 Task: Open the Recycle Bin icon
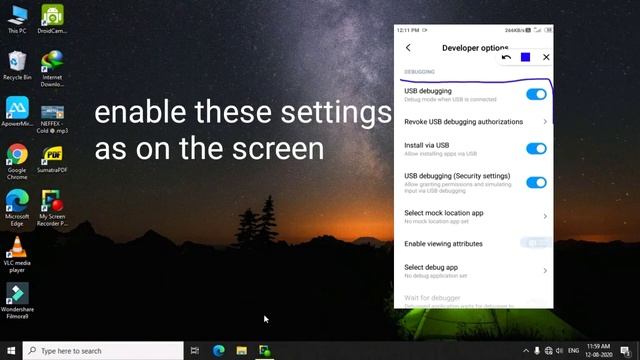(x=17, y=65)
